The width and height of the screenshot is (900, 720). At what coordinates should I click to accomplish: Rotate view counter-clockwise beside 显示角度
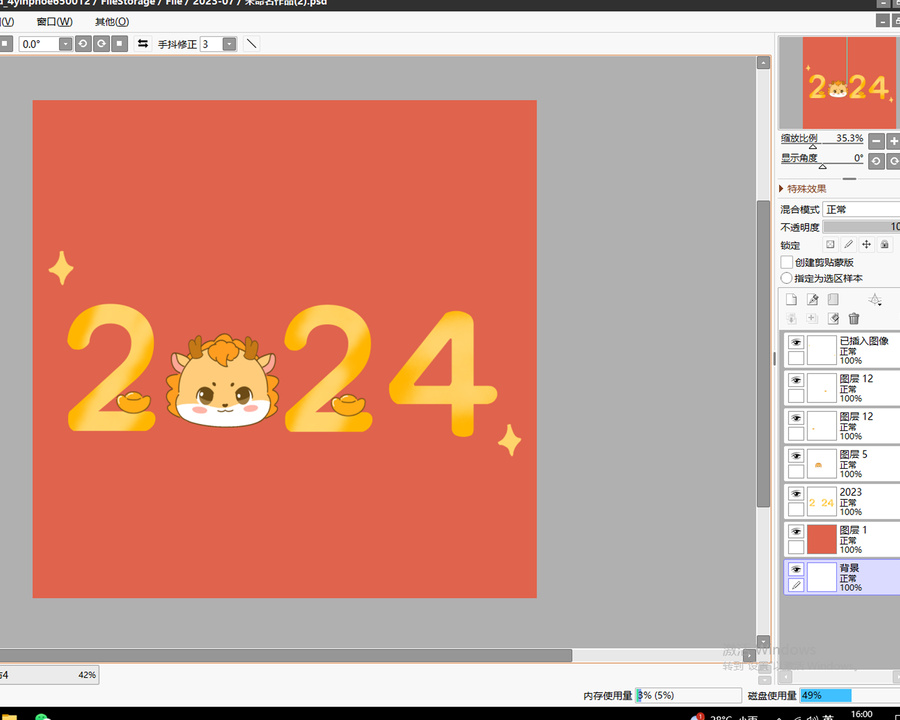point(876,161)
